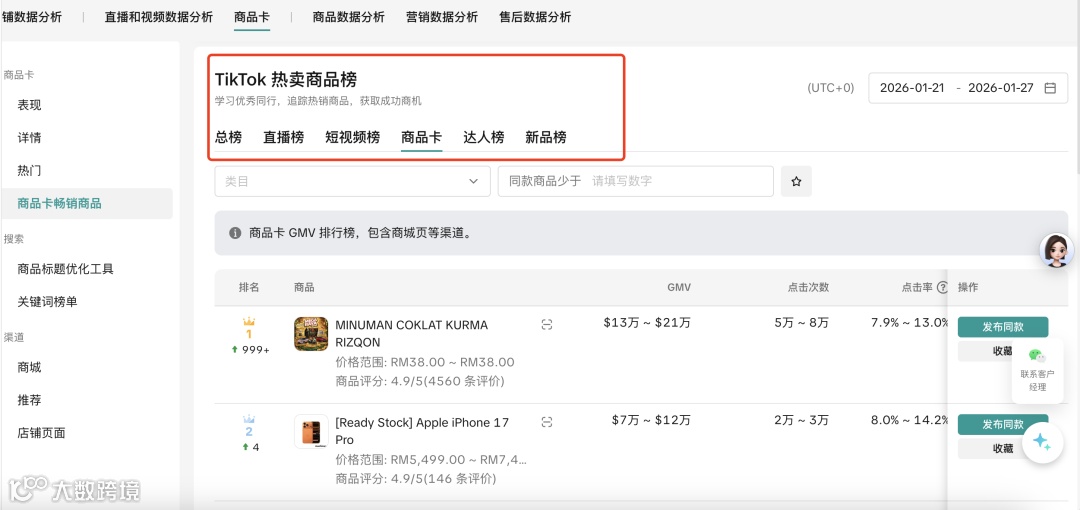This screenshot has width=1080, height=510.
Task: Open the customer service avatar icon
Action: coord(1056,251)
